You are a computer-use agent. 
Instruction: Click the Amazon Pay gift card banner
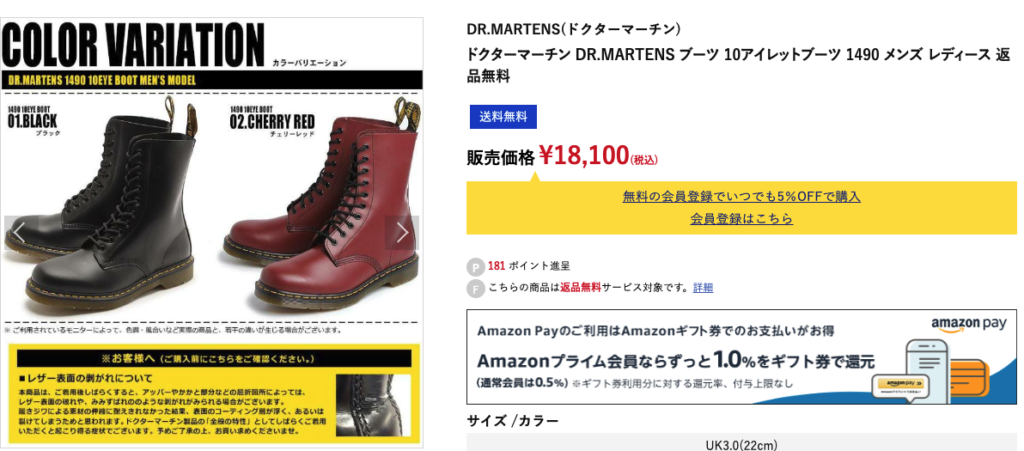pyautogui.click(x=741, y=356)
